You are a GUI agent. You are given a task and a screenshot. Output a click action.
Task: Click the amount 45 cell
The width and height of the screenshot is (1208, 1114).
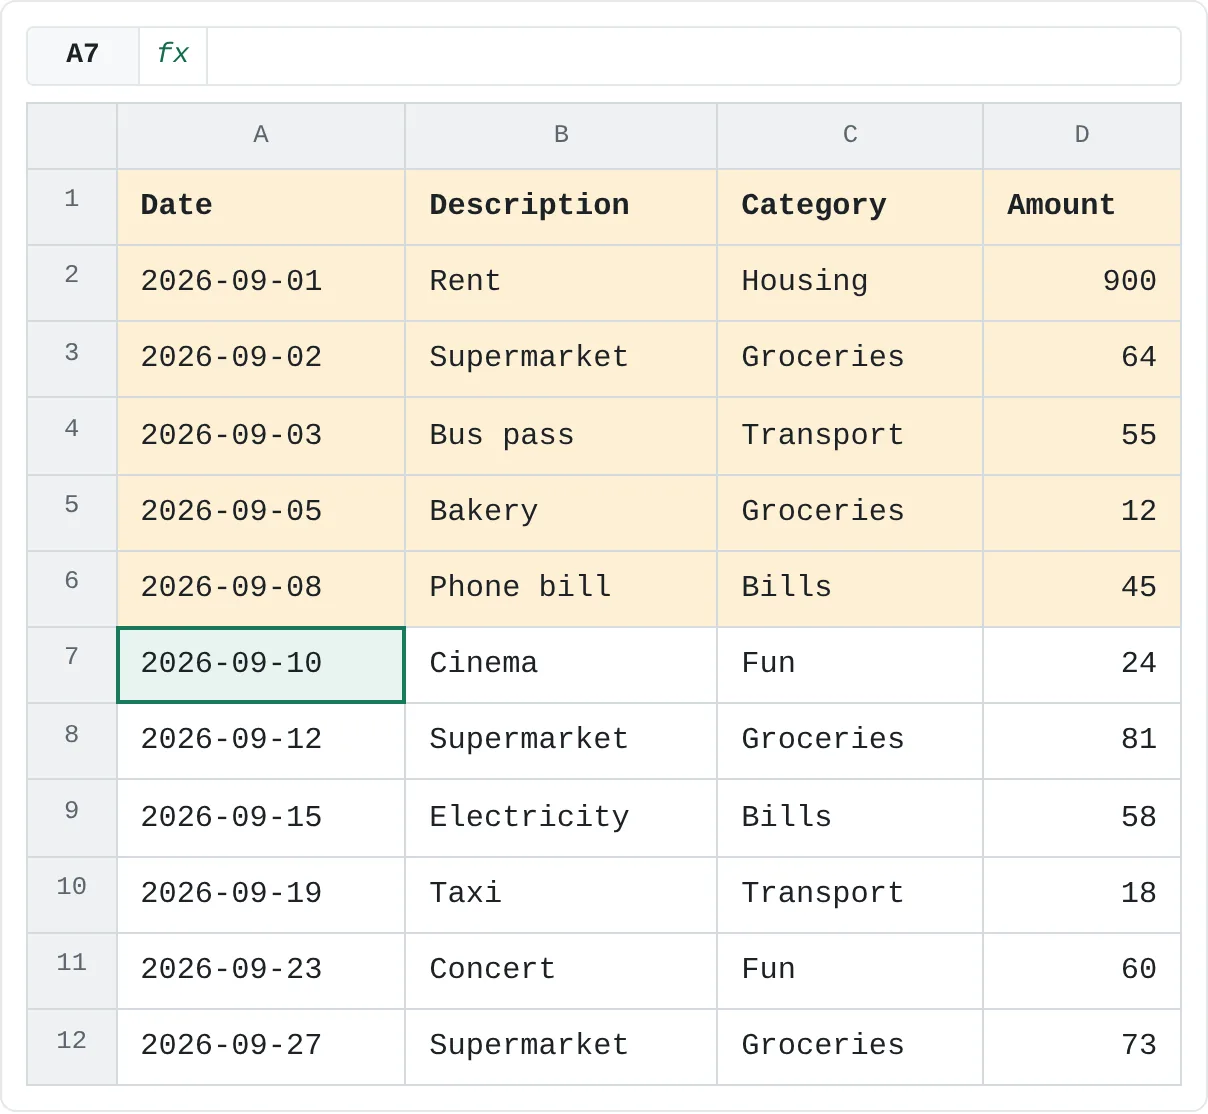[1082, 589]
